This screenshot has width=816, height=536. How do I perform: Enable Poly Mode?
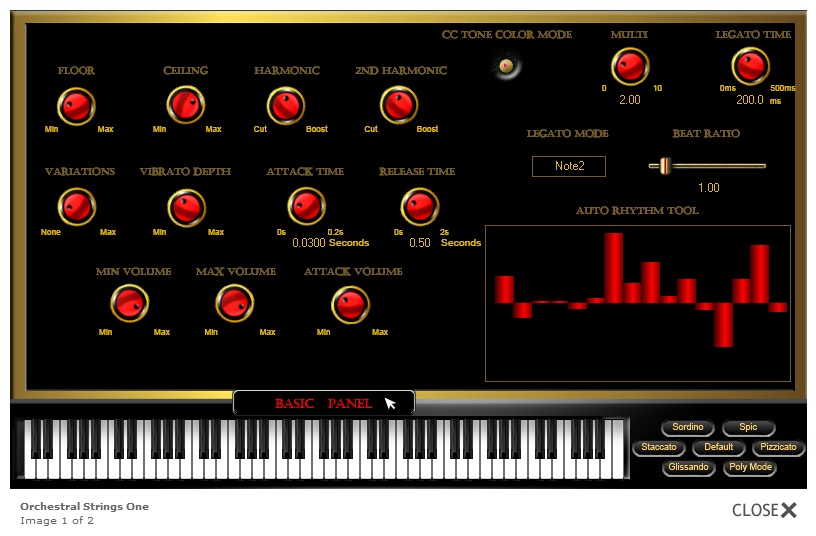(749, 467)
